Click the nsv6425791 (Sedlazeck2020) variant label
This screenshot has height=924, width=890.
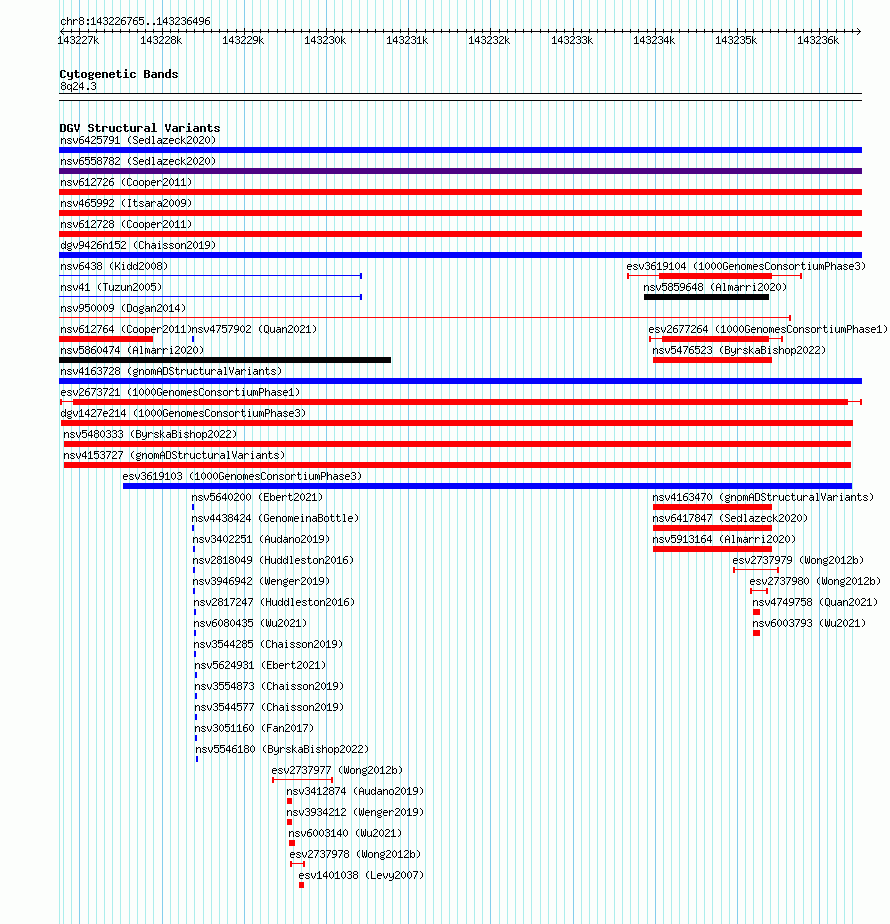(138, 140)
